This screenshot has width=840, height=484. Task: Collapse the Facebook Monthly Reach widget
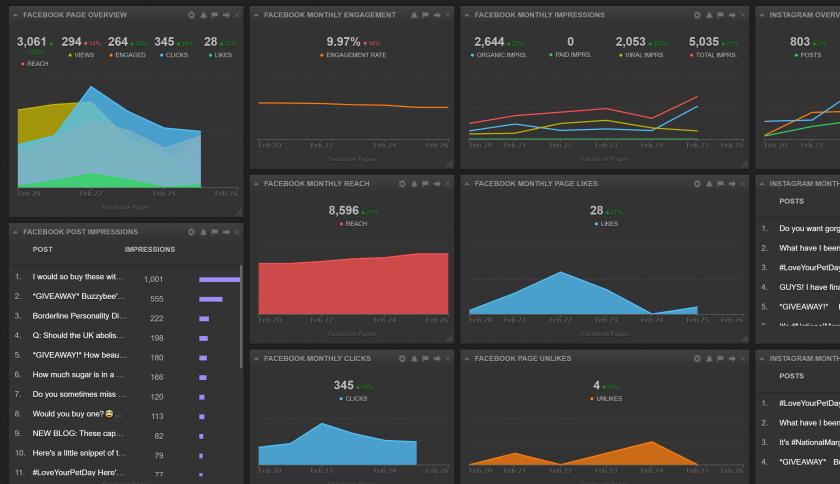(x=256, y=184)
